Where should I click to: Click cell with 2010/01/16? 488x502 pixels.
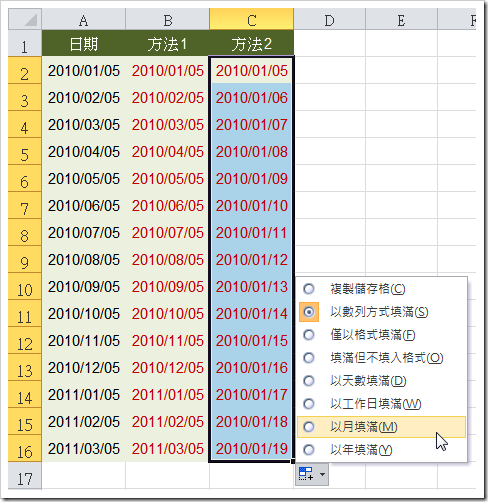pyautogui.click(x=252, y=367)
